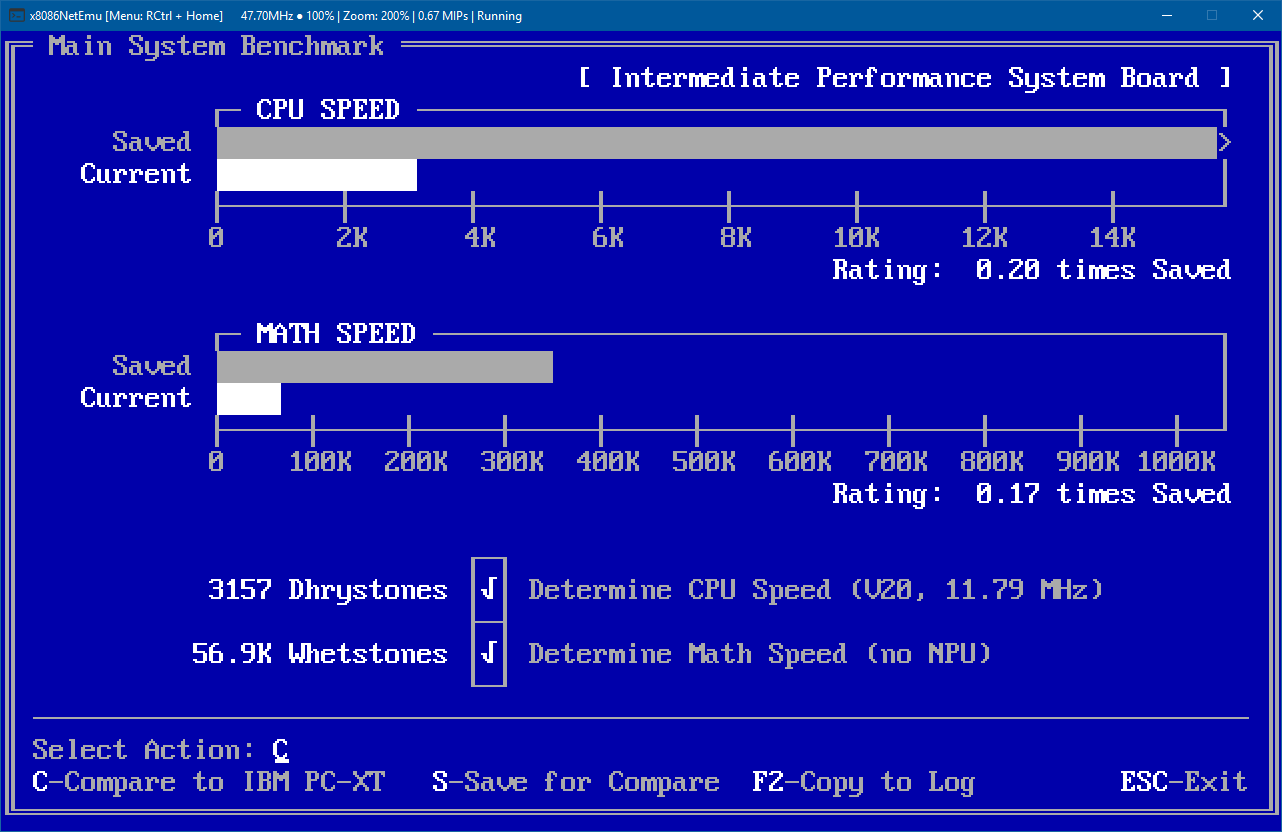
Task: Click the white Current Math speed bar
Action: (248, 399)
